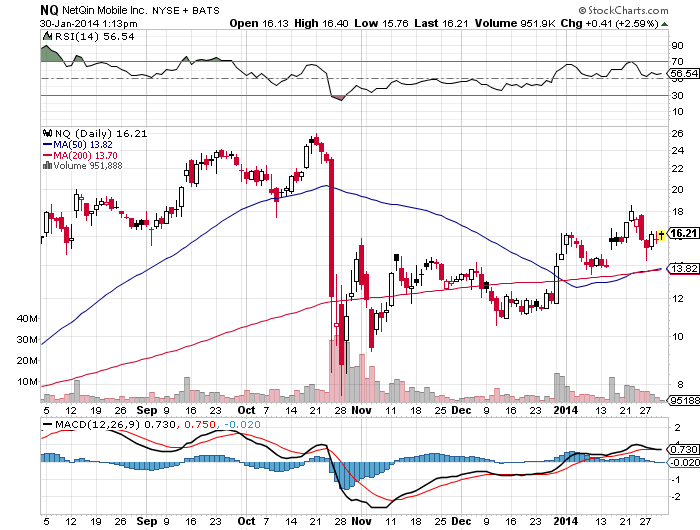Click the red MA(200) 13.70 legend entry
Screen dimensions: 700x530
[80, 155]
